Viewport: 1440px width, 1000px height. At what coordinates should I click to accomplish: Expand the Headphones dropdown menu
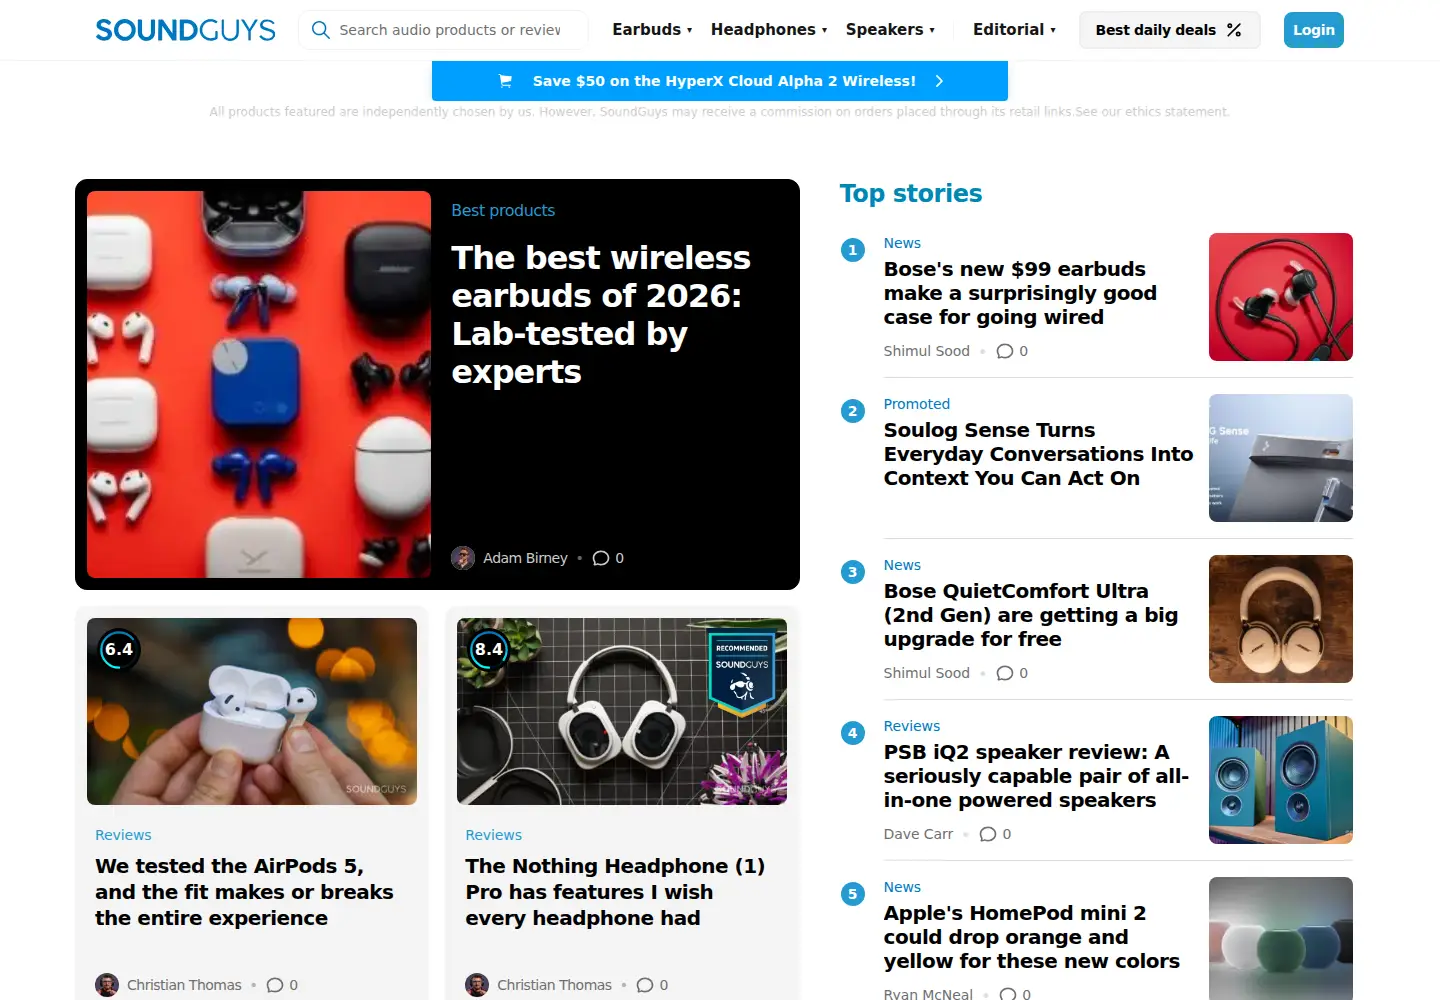tap(769, 30)
